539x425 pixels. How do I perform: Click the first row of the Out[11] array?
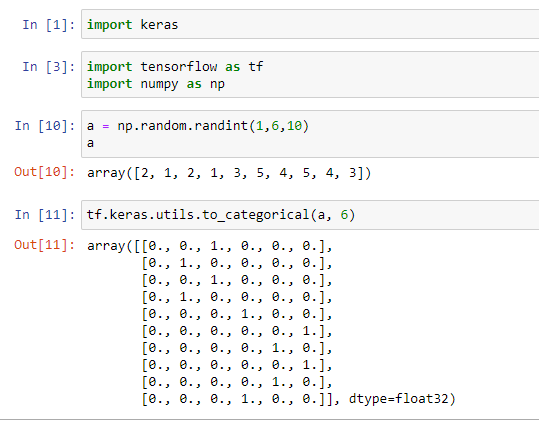[210, 246]
